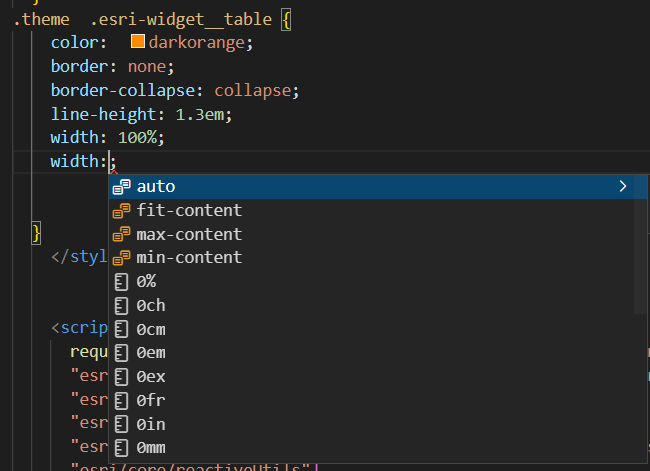Click the unit icon beside 0cm

122,329
